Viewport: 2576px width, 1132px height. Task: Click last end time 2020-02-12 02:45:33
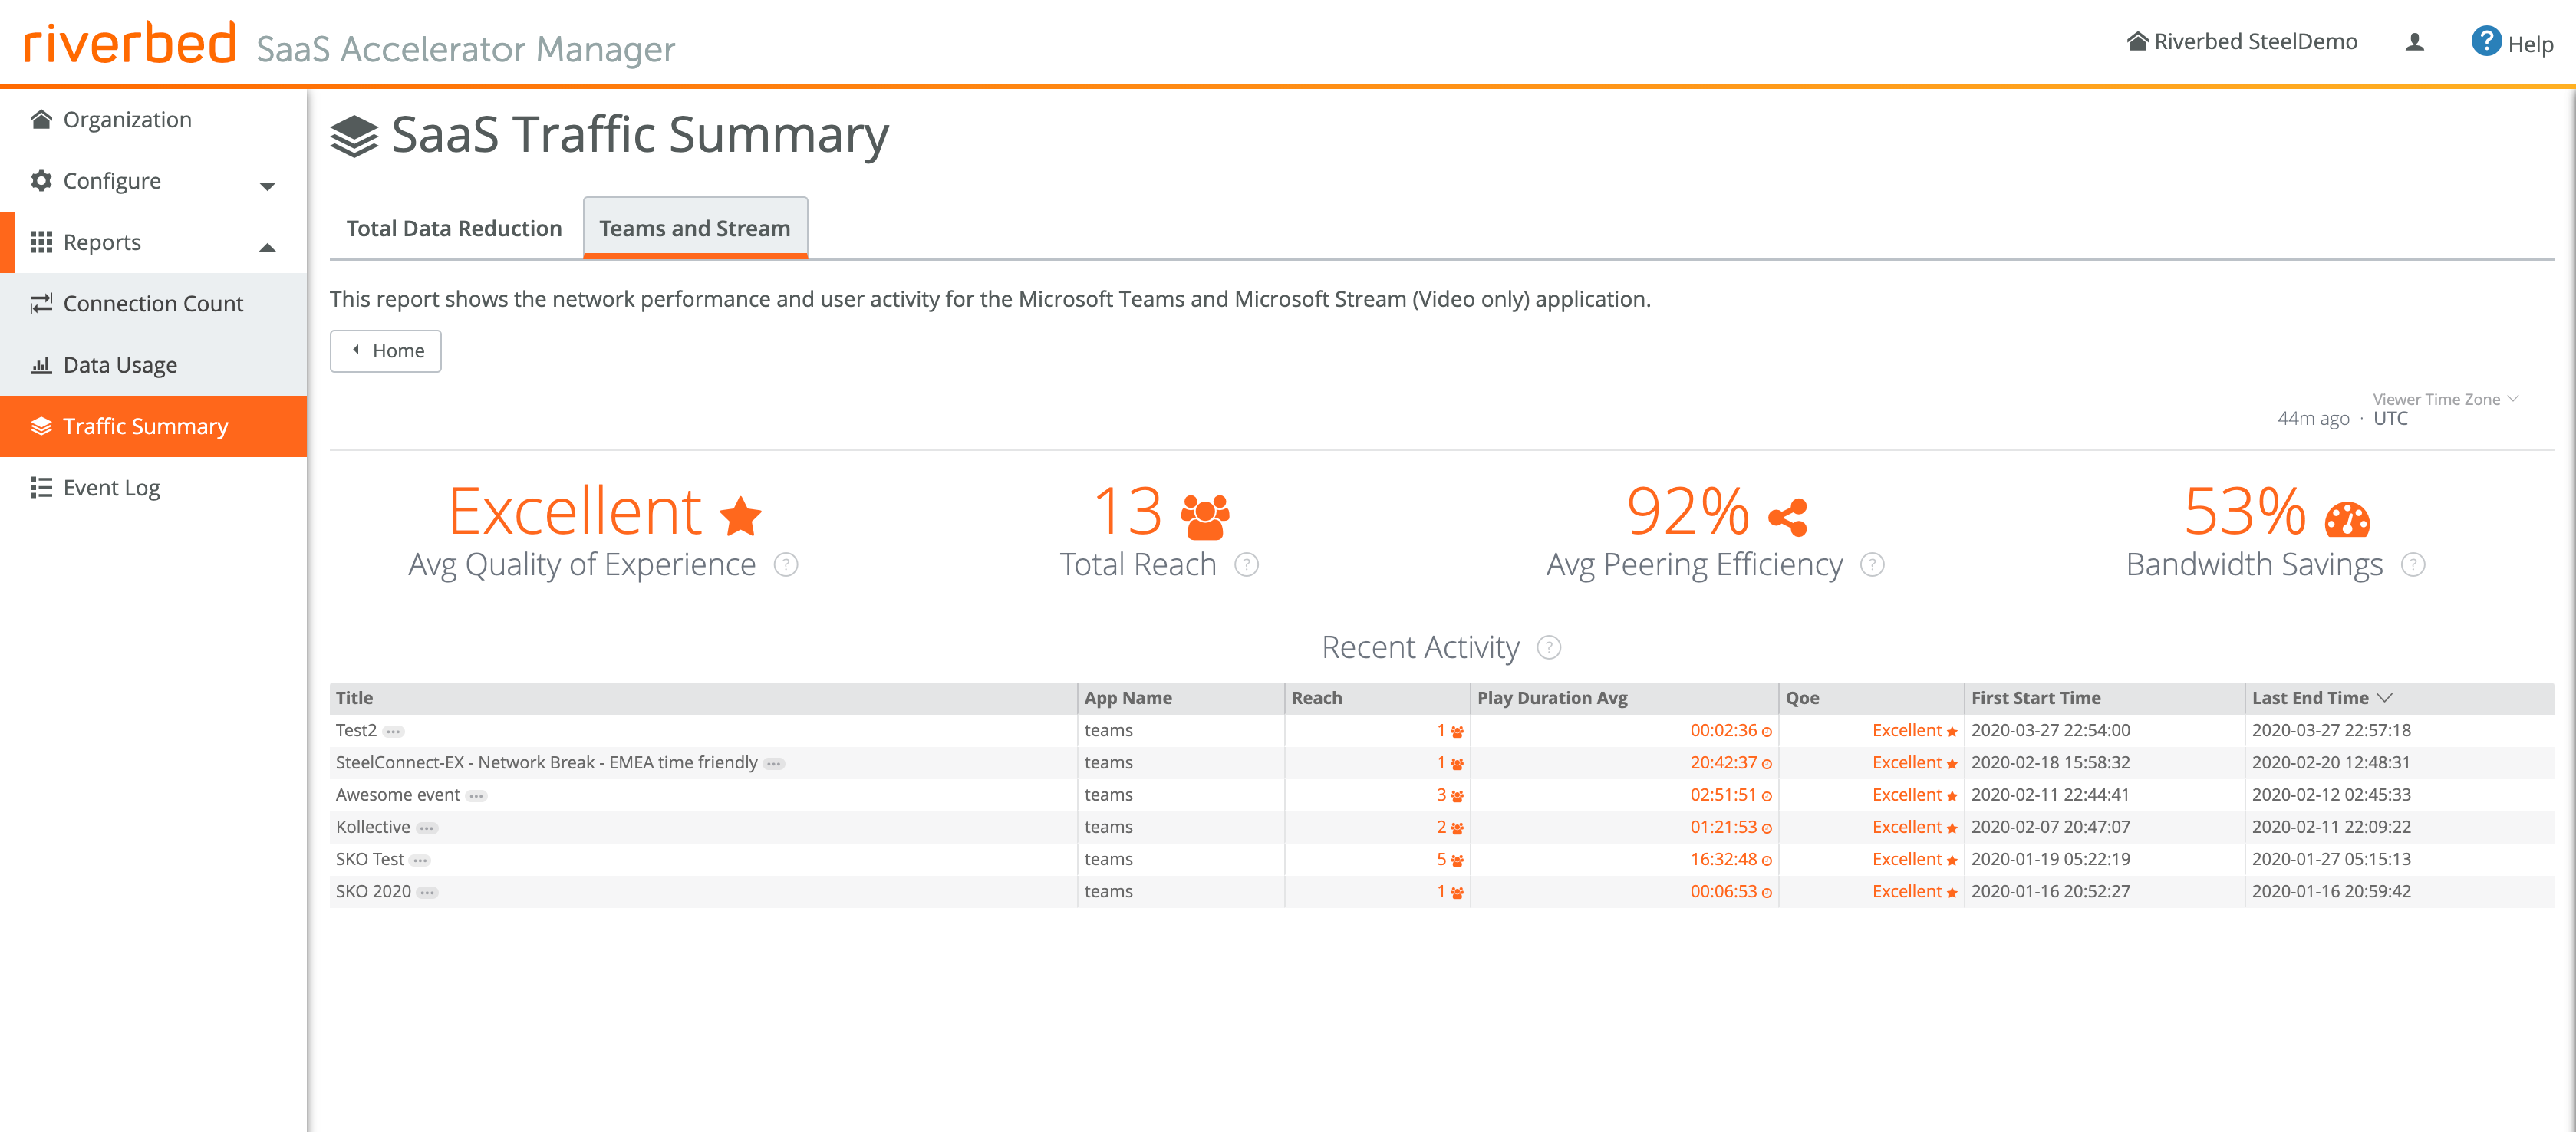click(2331, 795)
